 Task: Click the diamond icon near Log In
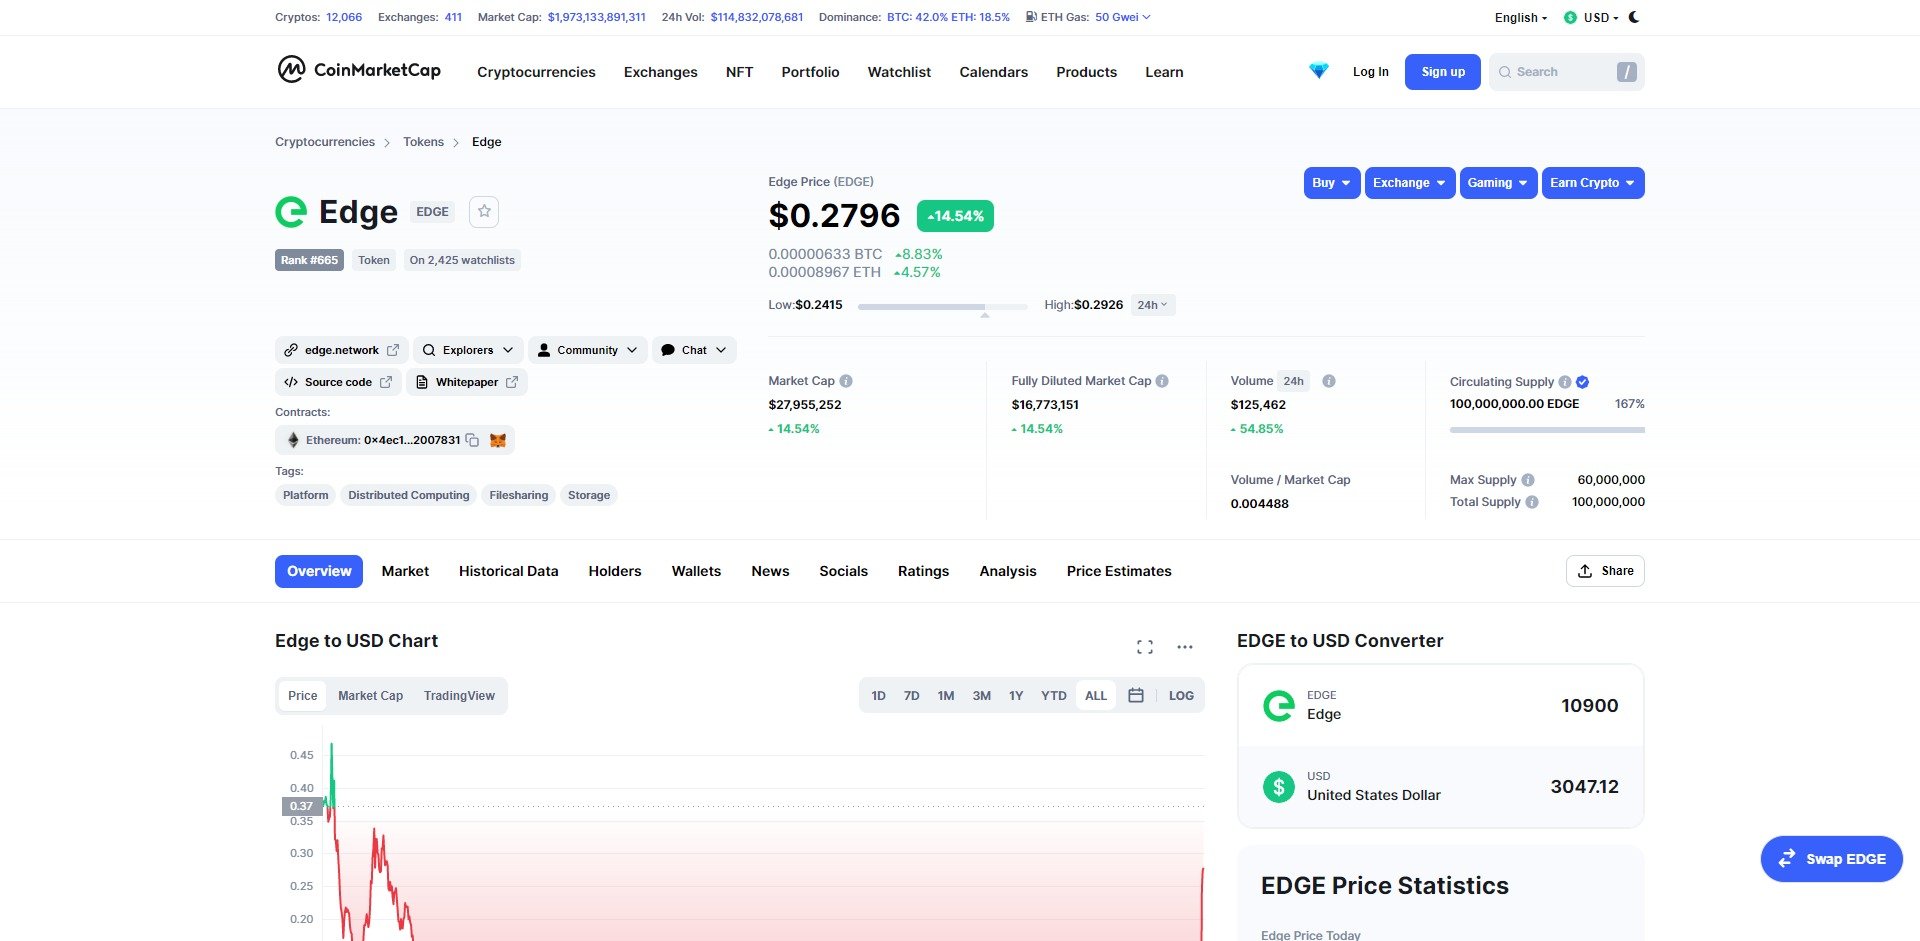tap(1318, 71)
